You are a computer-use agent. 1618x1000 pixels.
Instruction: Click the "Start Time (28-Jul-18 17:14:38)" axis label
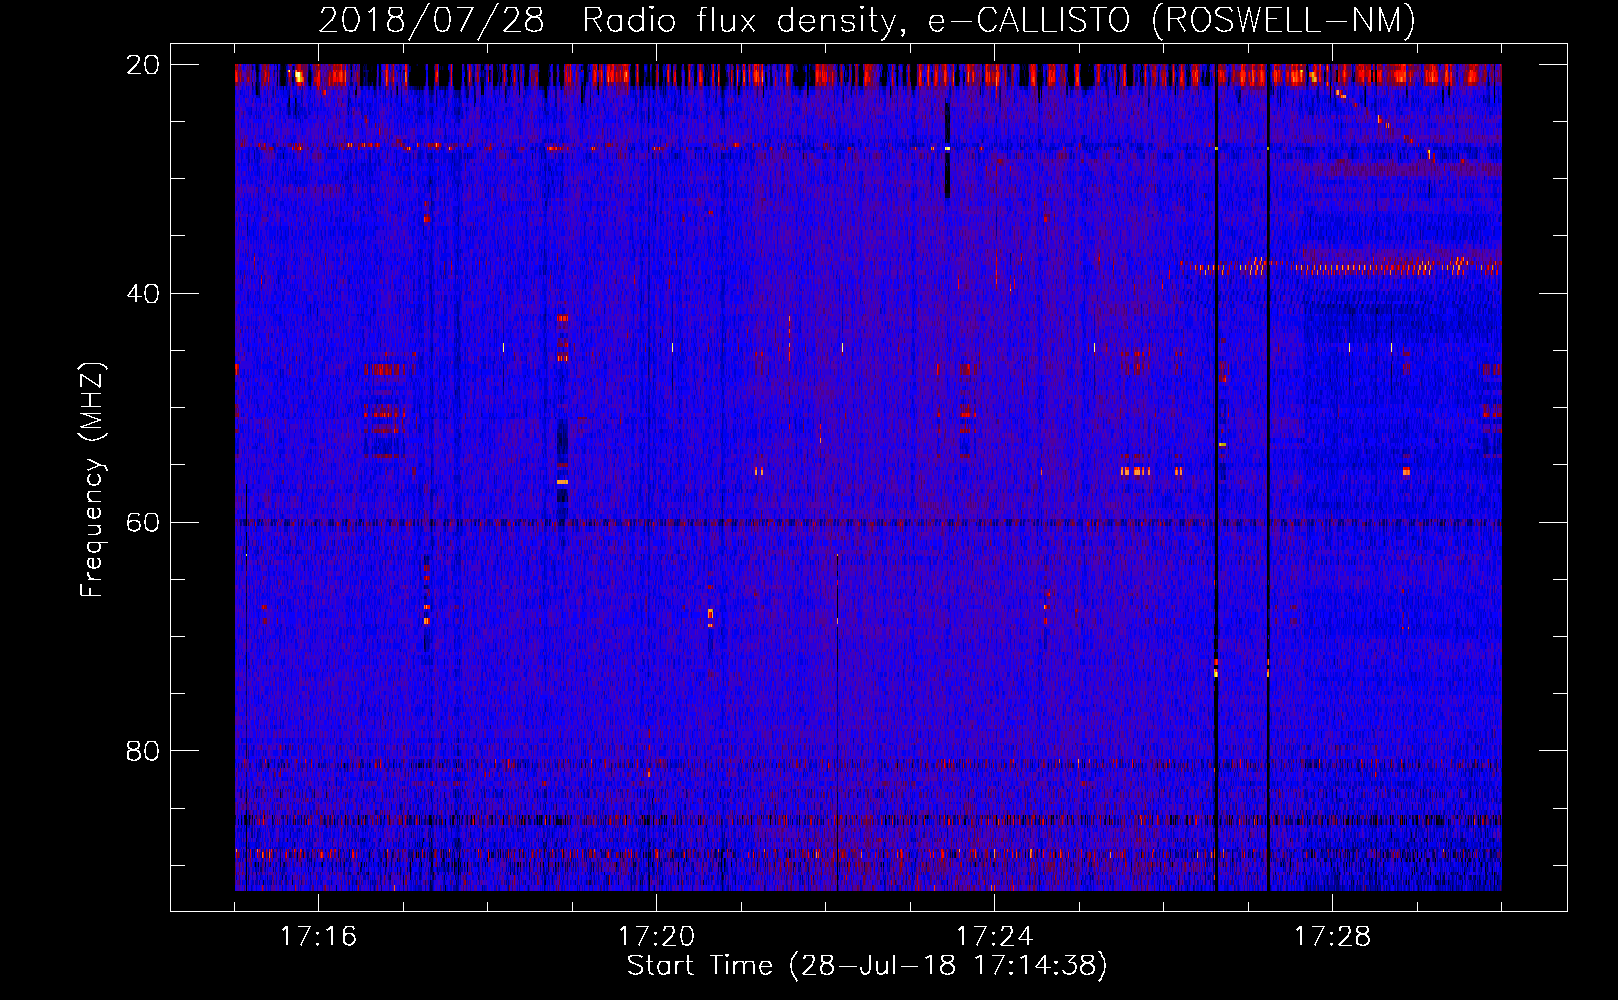[x=867, y=966]
